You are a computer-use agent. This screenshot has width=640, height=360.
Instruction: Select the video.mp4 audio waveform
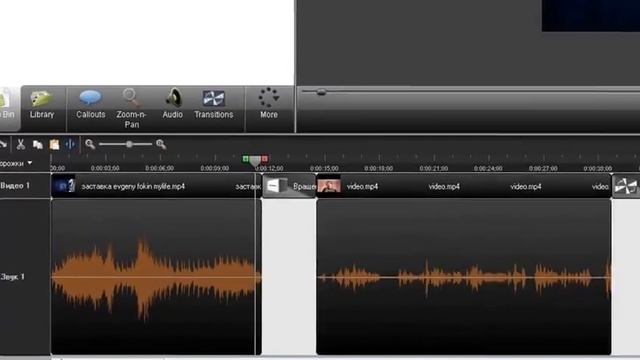point(464,277)
